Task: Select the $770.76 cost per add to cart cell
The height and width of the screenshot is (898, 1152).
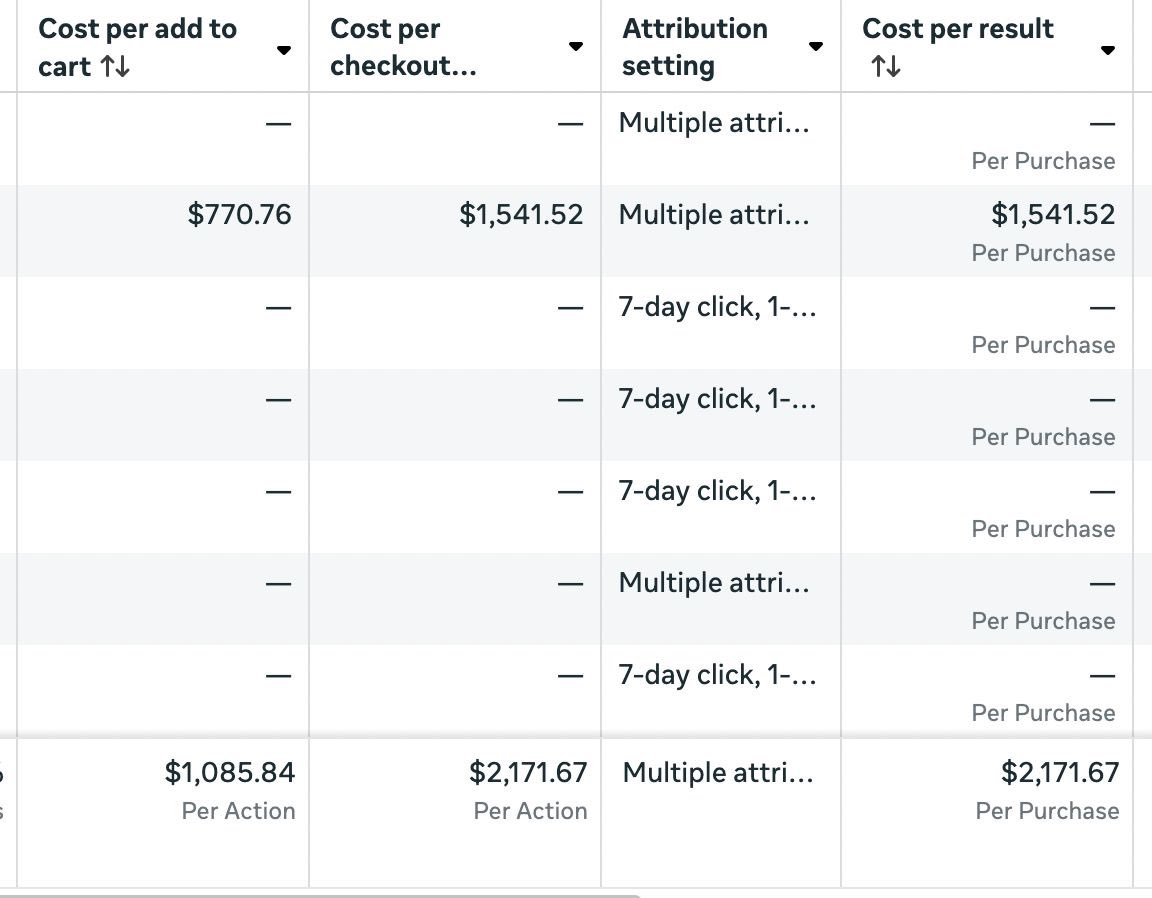Action: pos(240,214)
